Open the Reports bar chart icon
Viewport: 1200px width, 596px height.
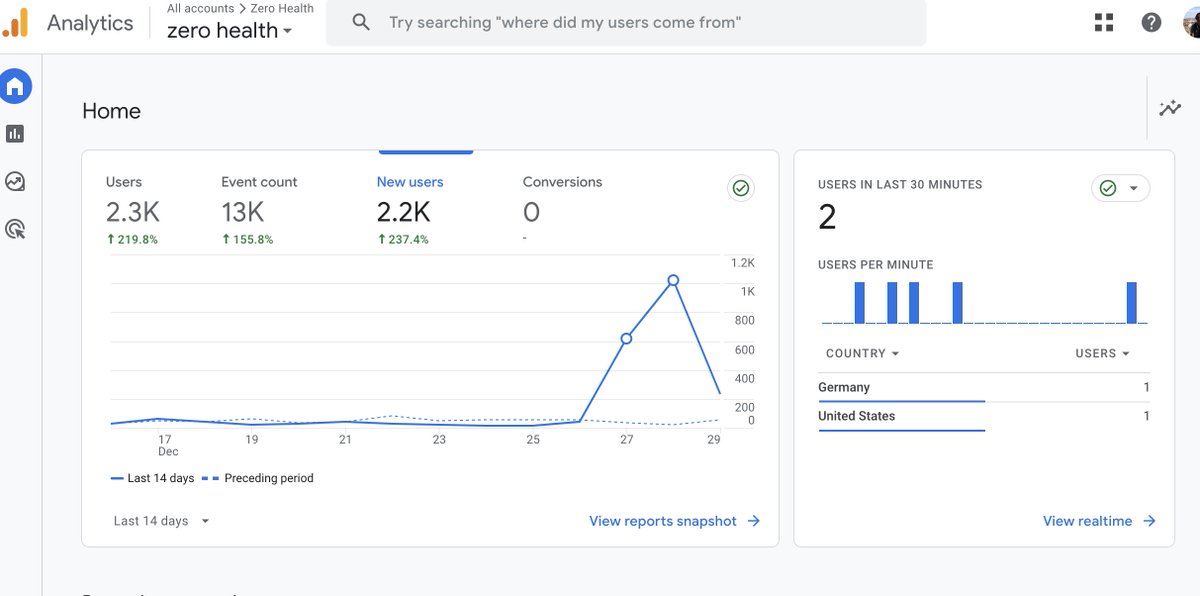coord(15,134)
